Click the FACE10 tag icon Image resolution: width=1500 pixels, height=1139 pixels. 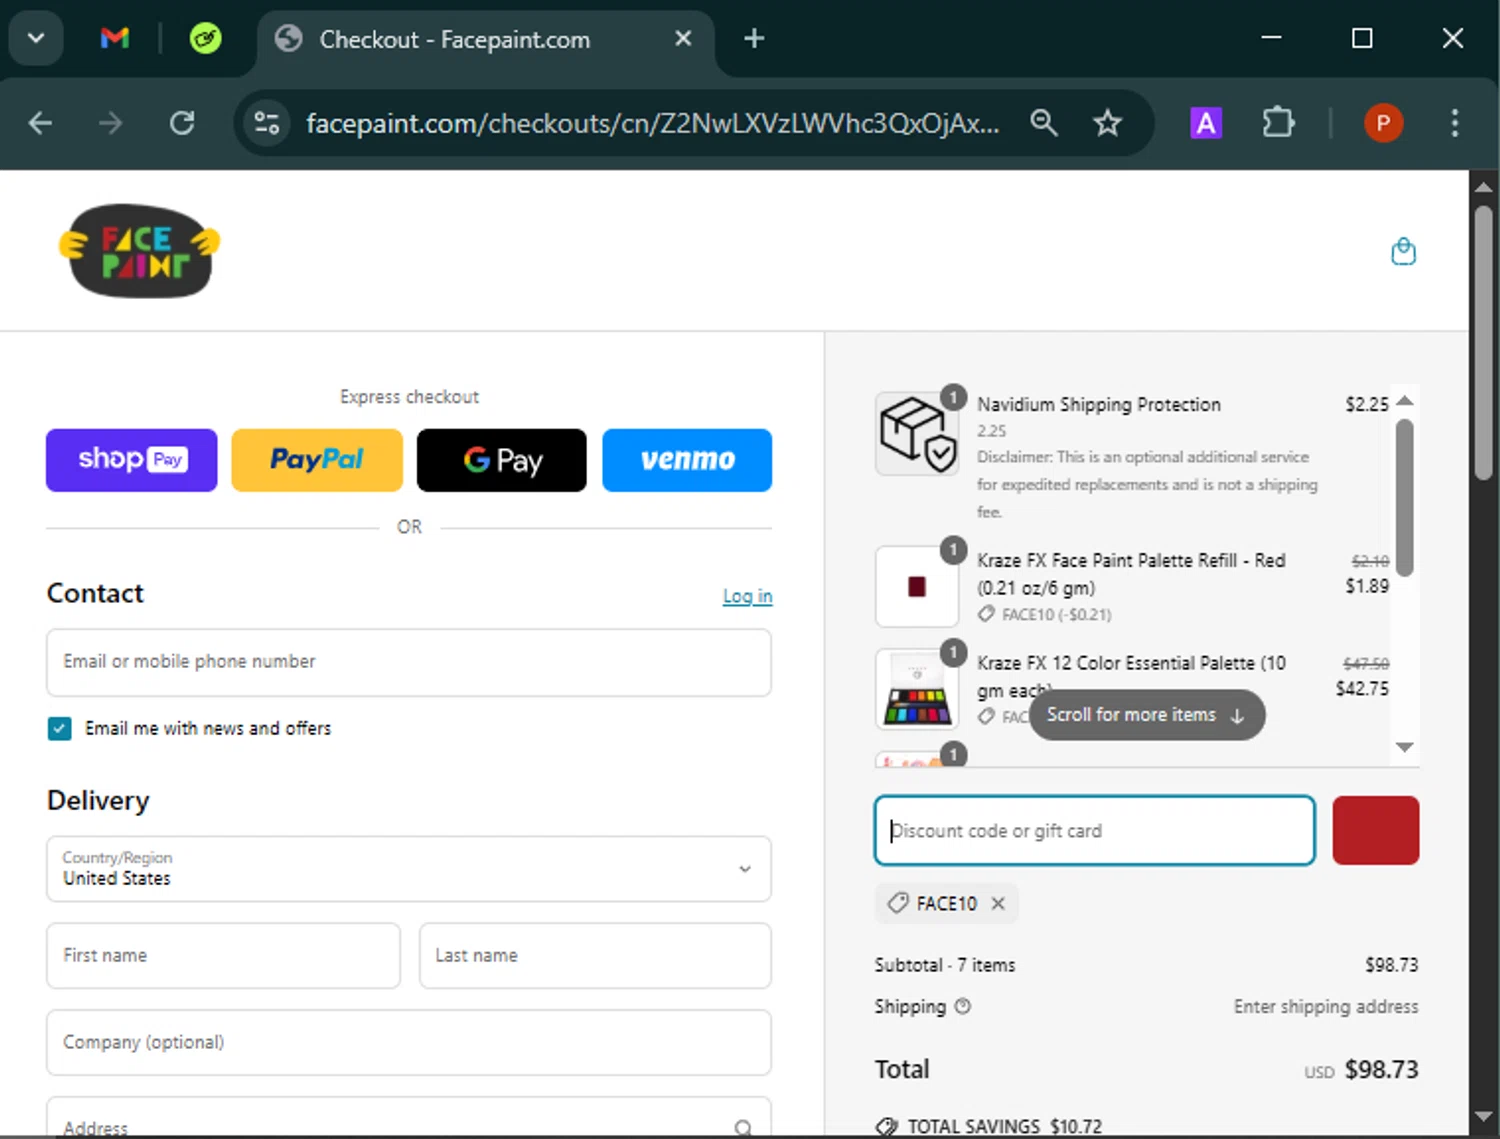[x=898, y=903]
